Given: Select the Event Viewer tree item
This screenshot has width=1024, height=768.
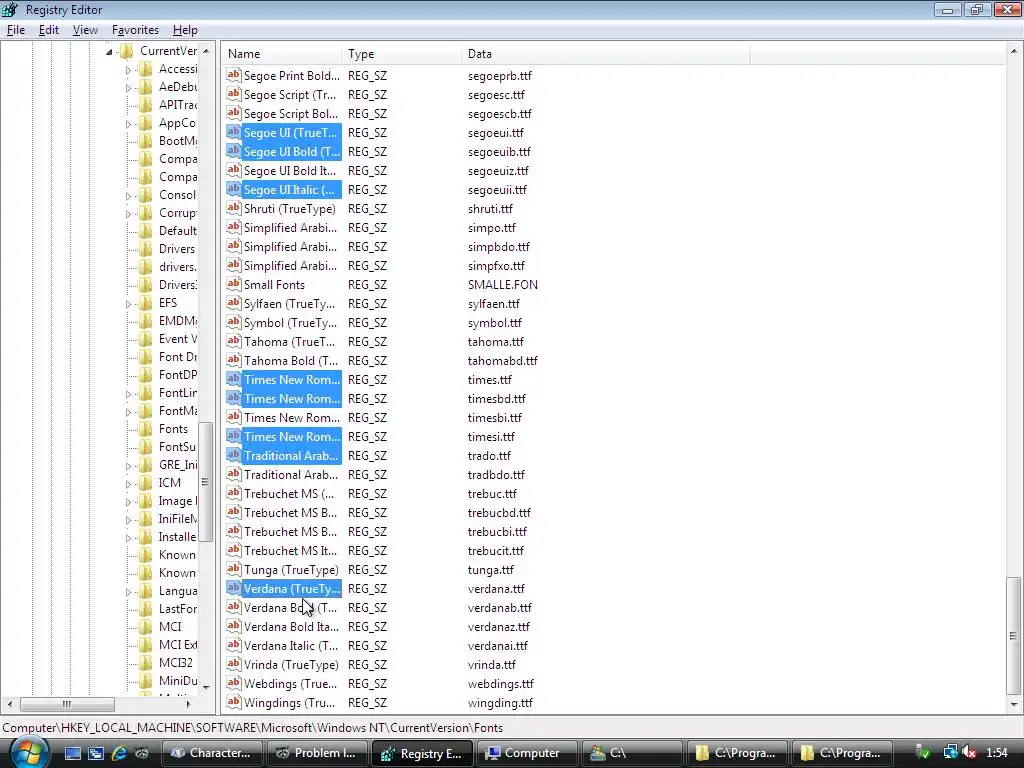Looking at the screenshot, I should coord(177,339).
